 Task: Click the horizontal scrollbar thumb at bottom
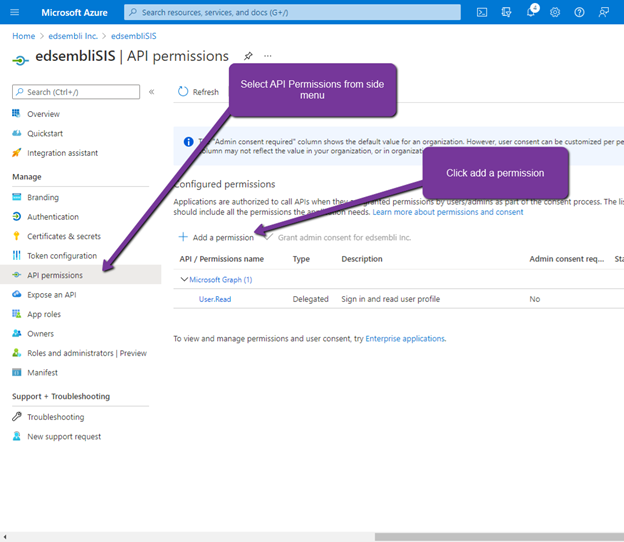(499, 537)
